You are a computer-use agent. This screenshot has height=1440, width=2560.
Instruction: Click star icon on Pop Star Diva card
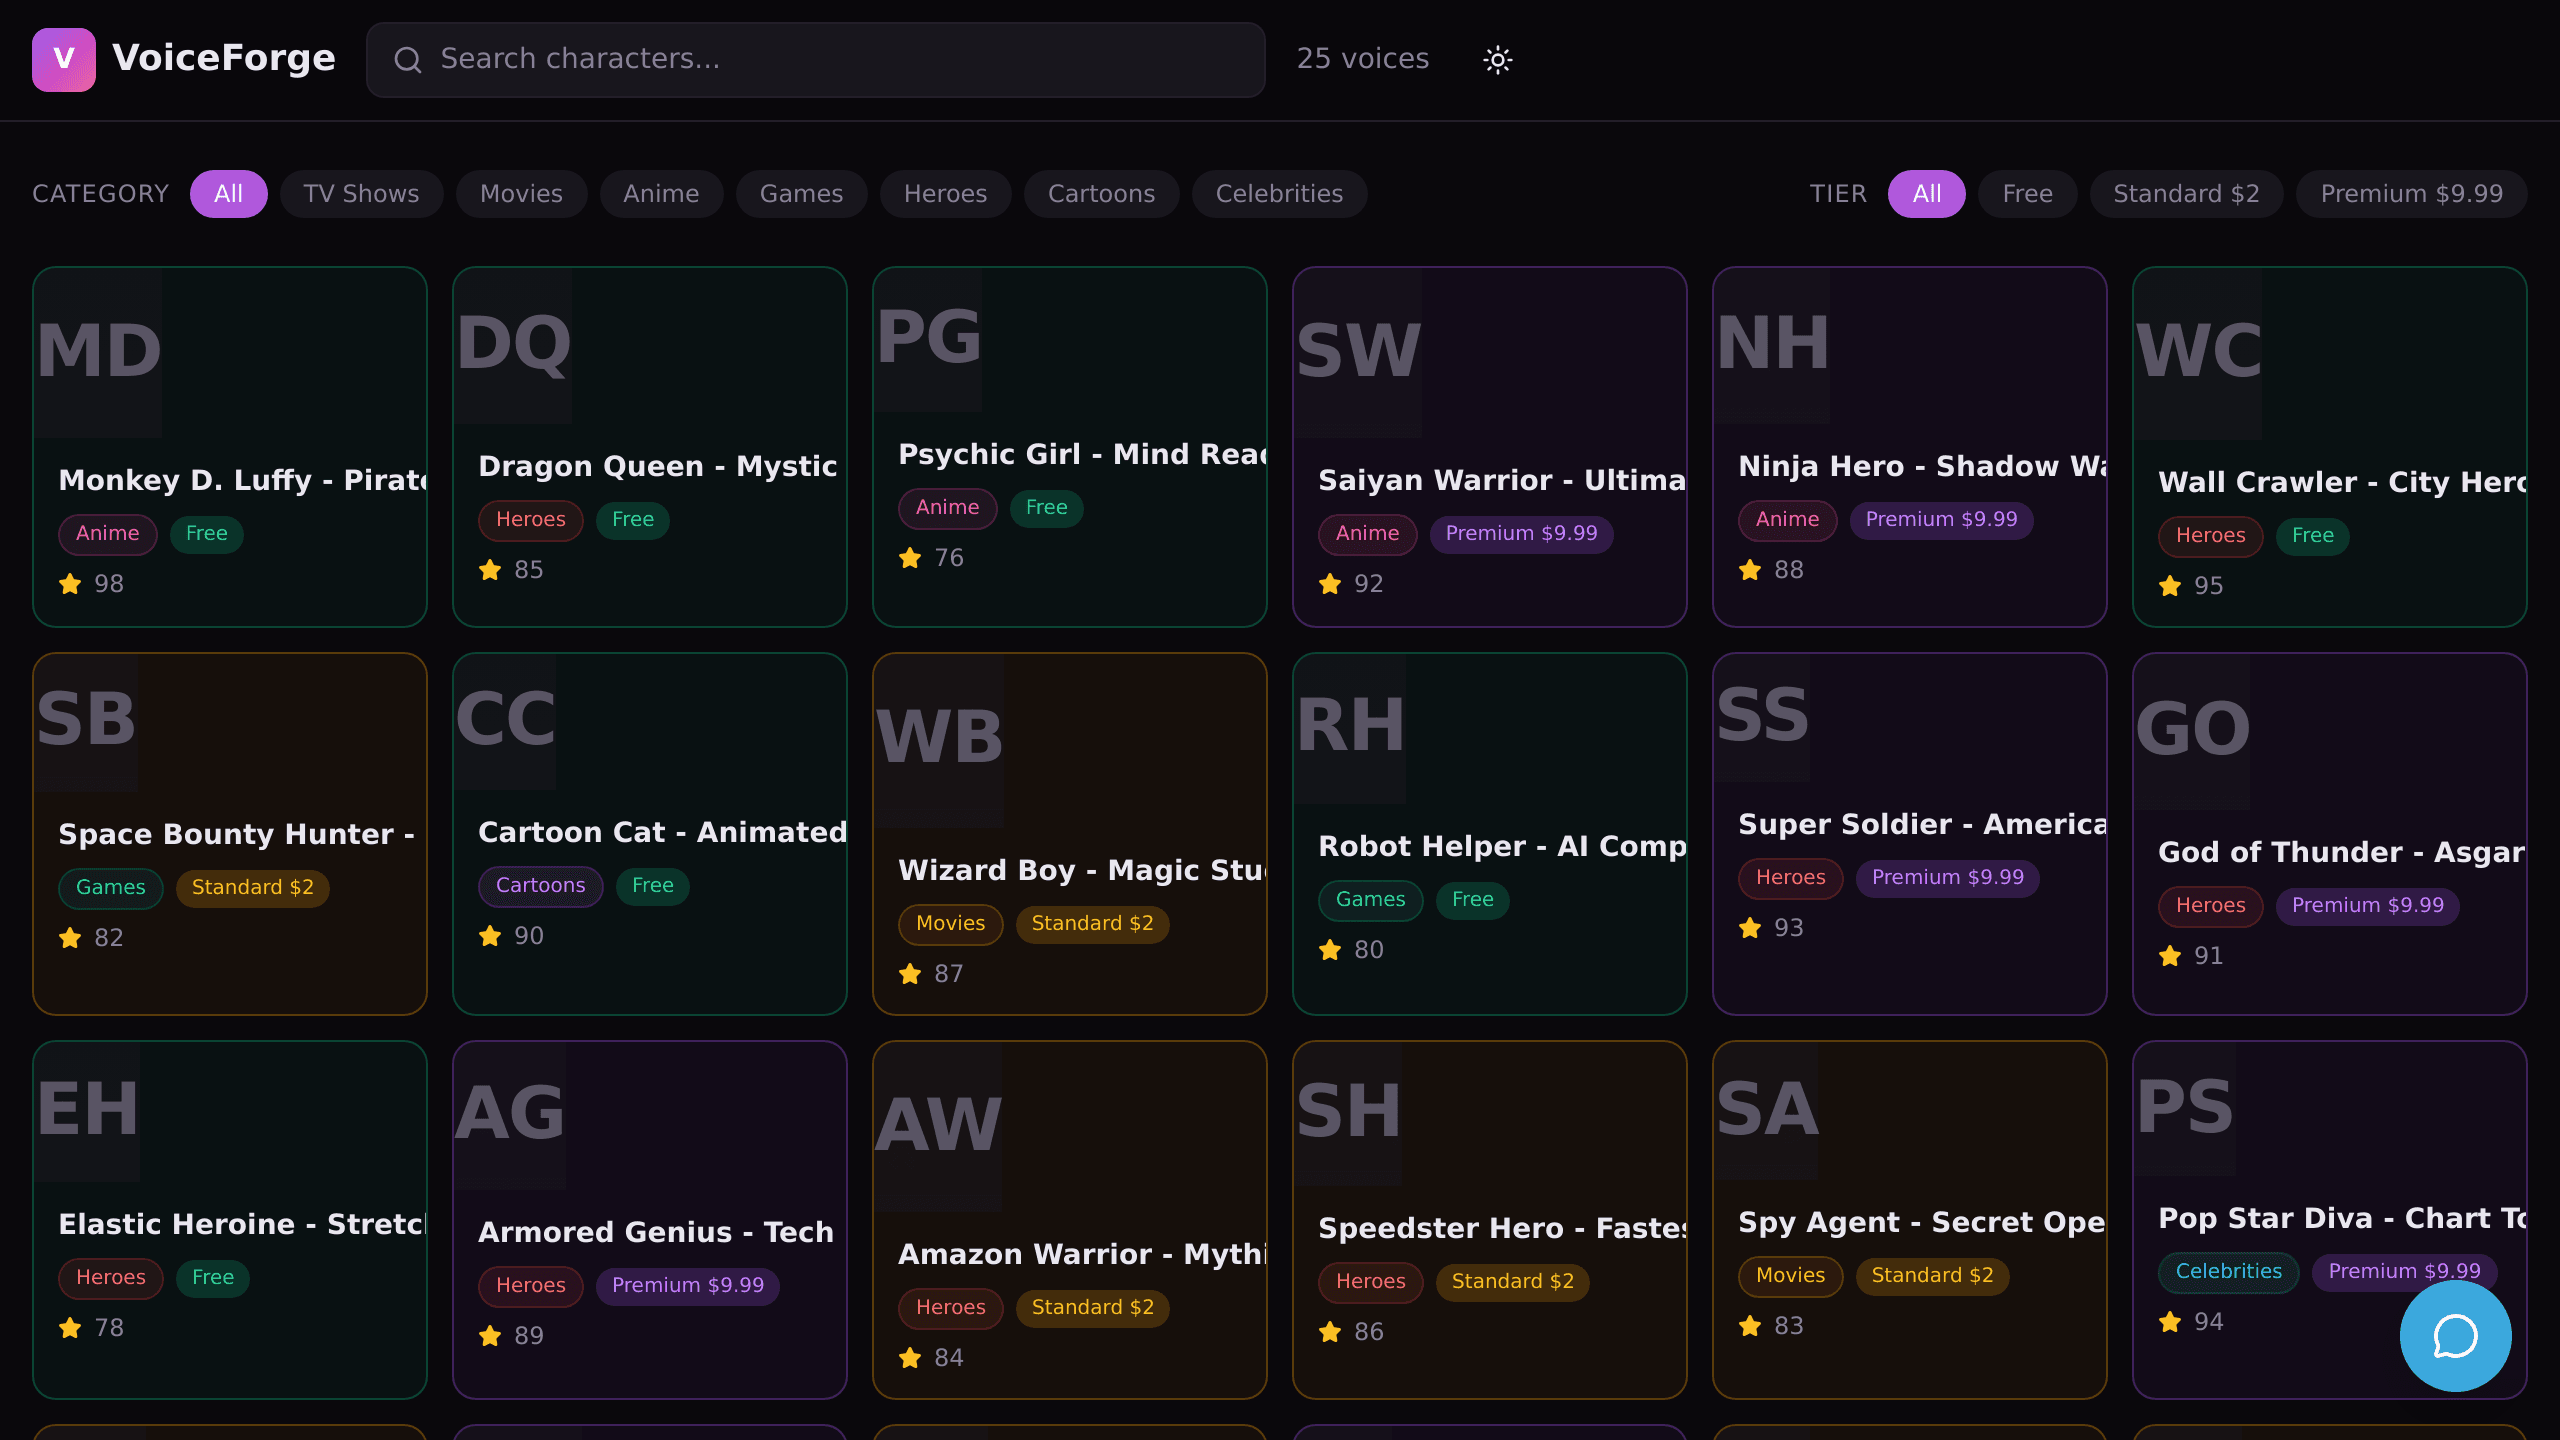[2170, 1321]
